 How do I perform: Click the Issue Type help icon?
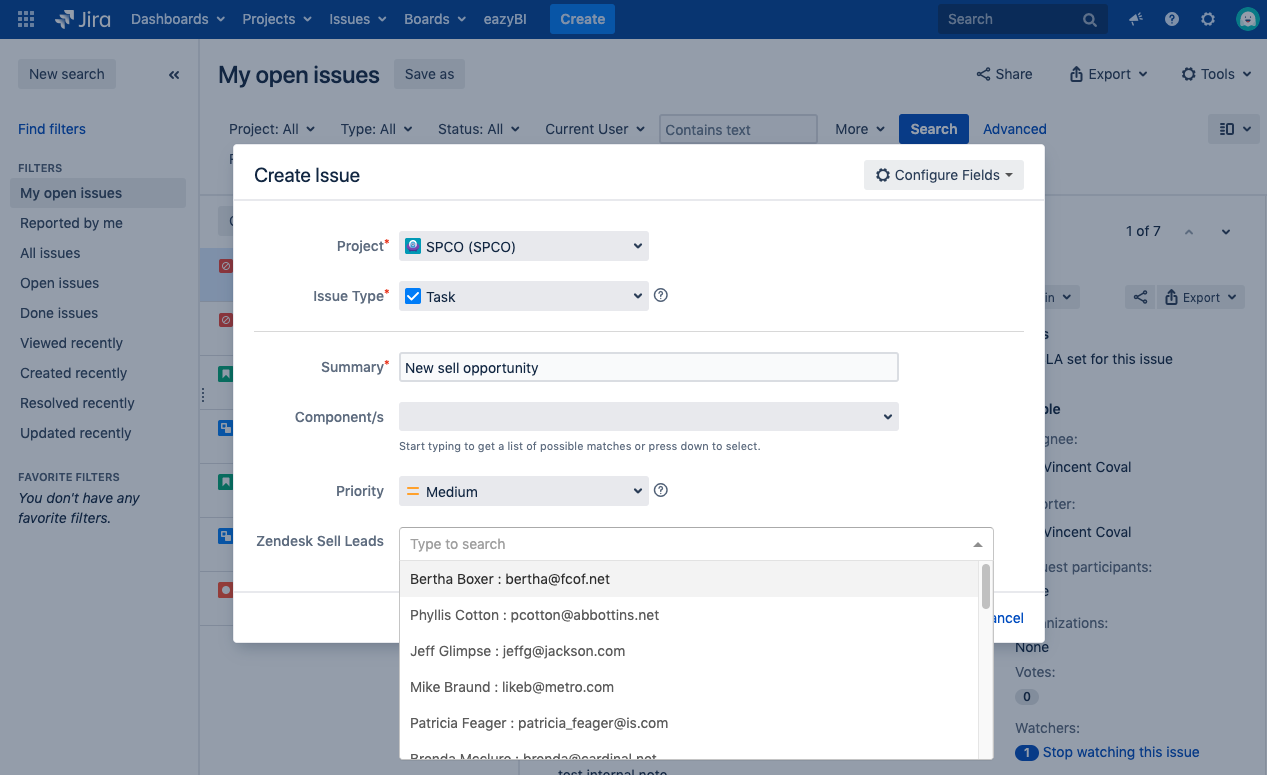coord(660,296)
